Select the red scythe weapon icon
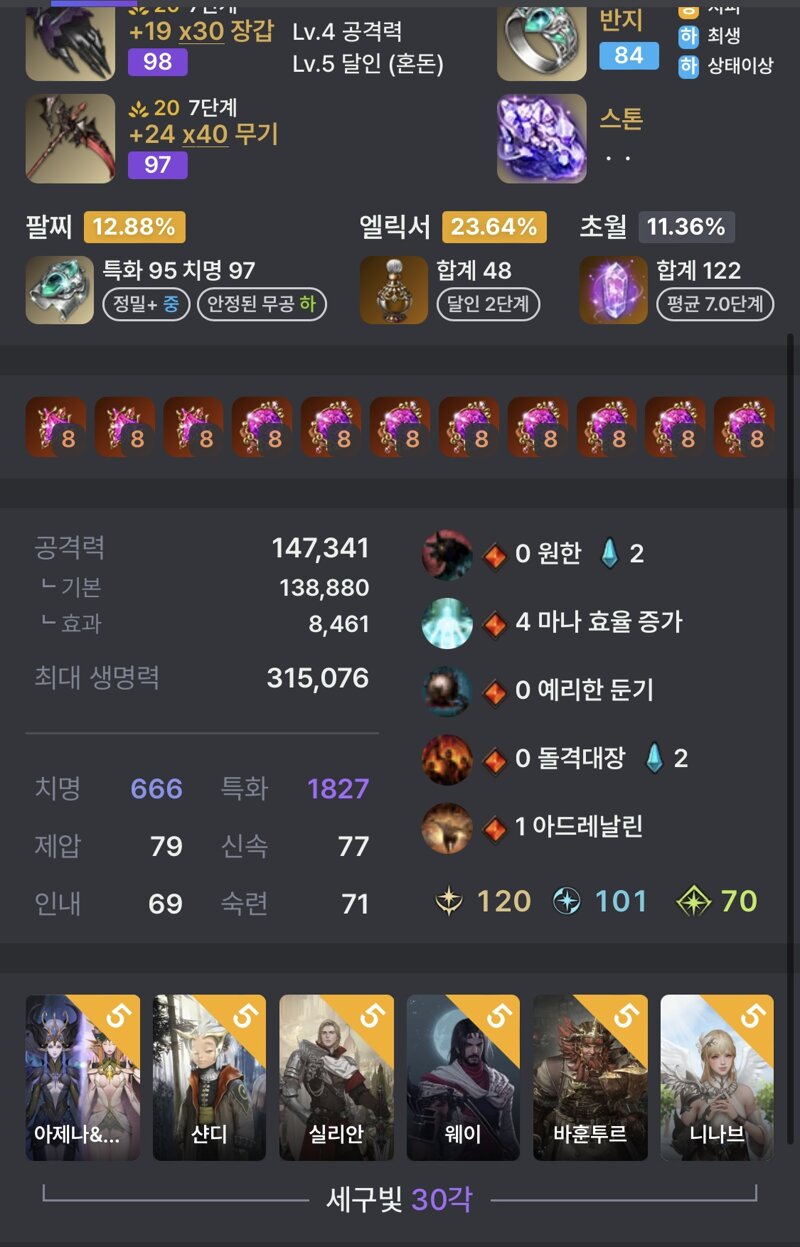Viewport: 800px width, 1247px height. pos(70,139)
